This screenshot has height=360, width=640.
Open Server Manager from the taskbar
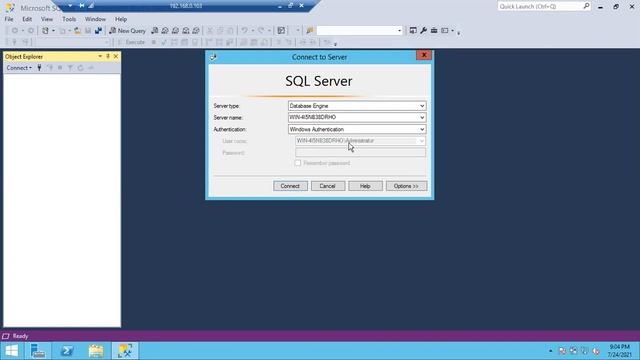pyautogui.click(x=38, y=351)
